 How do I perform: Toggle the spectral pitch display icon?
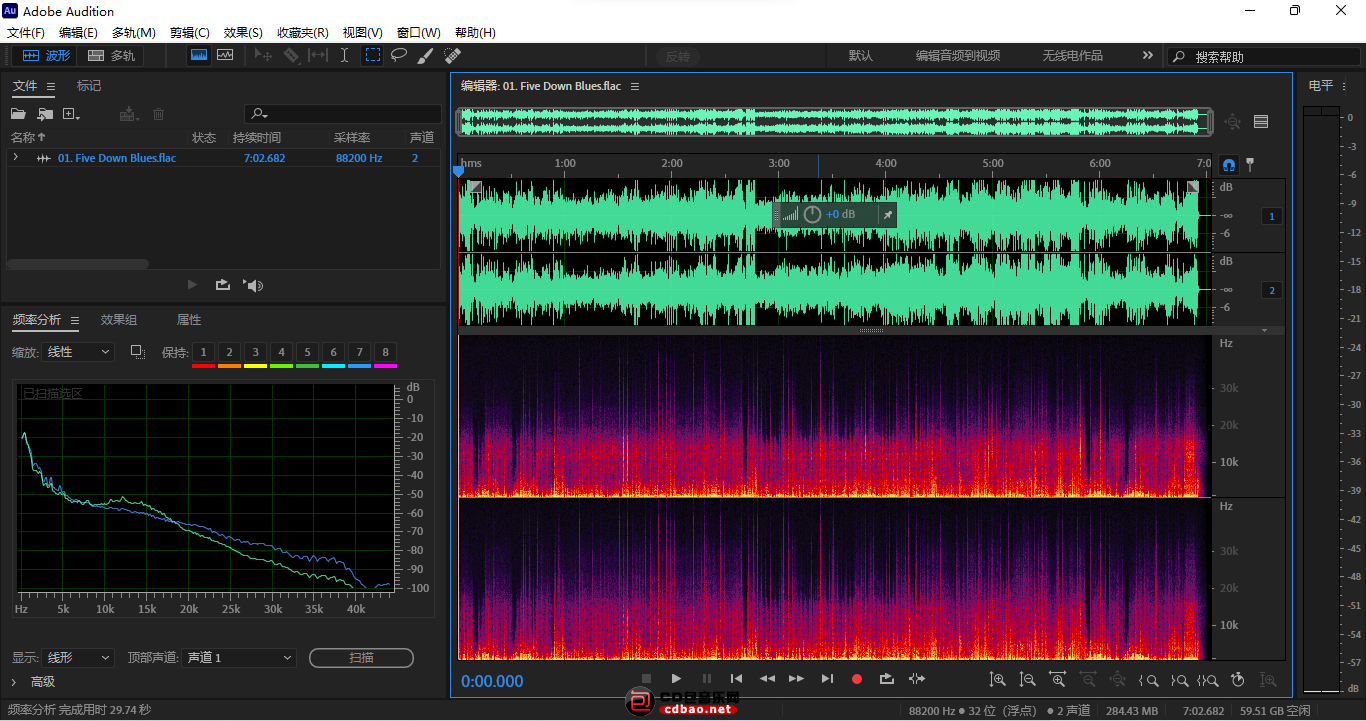pyautogui.click(x=225, y=55)
